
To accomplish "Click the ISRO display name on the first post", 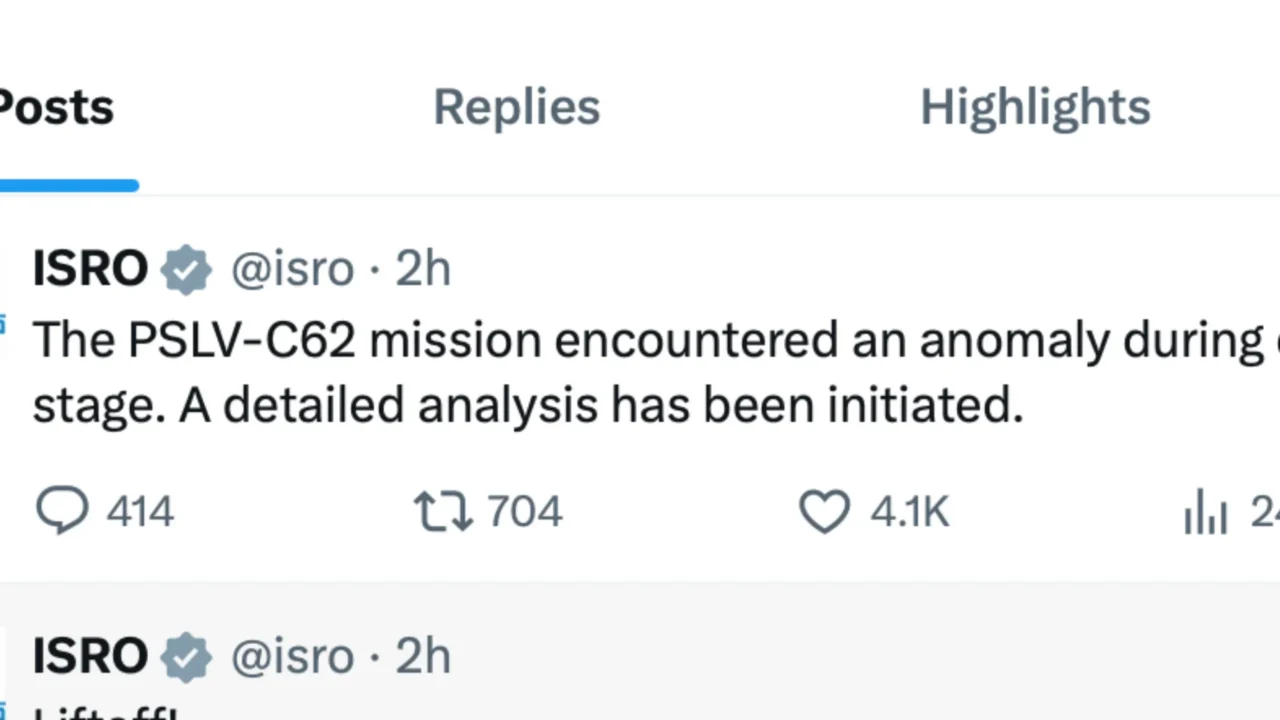I will click(x=89, y=268).
